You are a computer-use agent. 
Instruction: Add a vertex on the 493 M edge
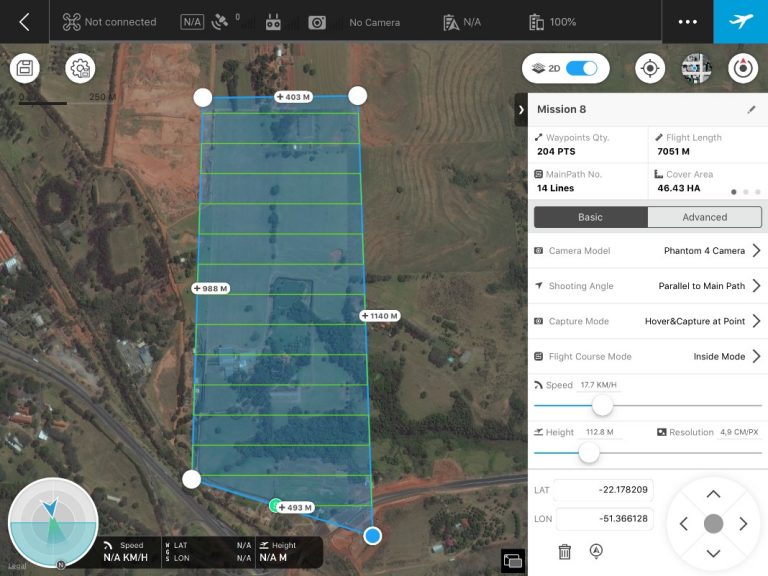[x=295, y=507]
